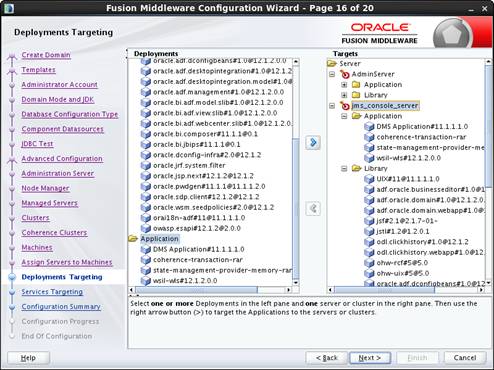The height and width of the screenshot is (370, 494).
Task: Open the Templates step
Action: point(38,70)
